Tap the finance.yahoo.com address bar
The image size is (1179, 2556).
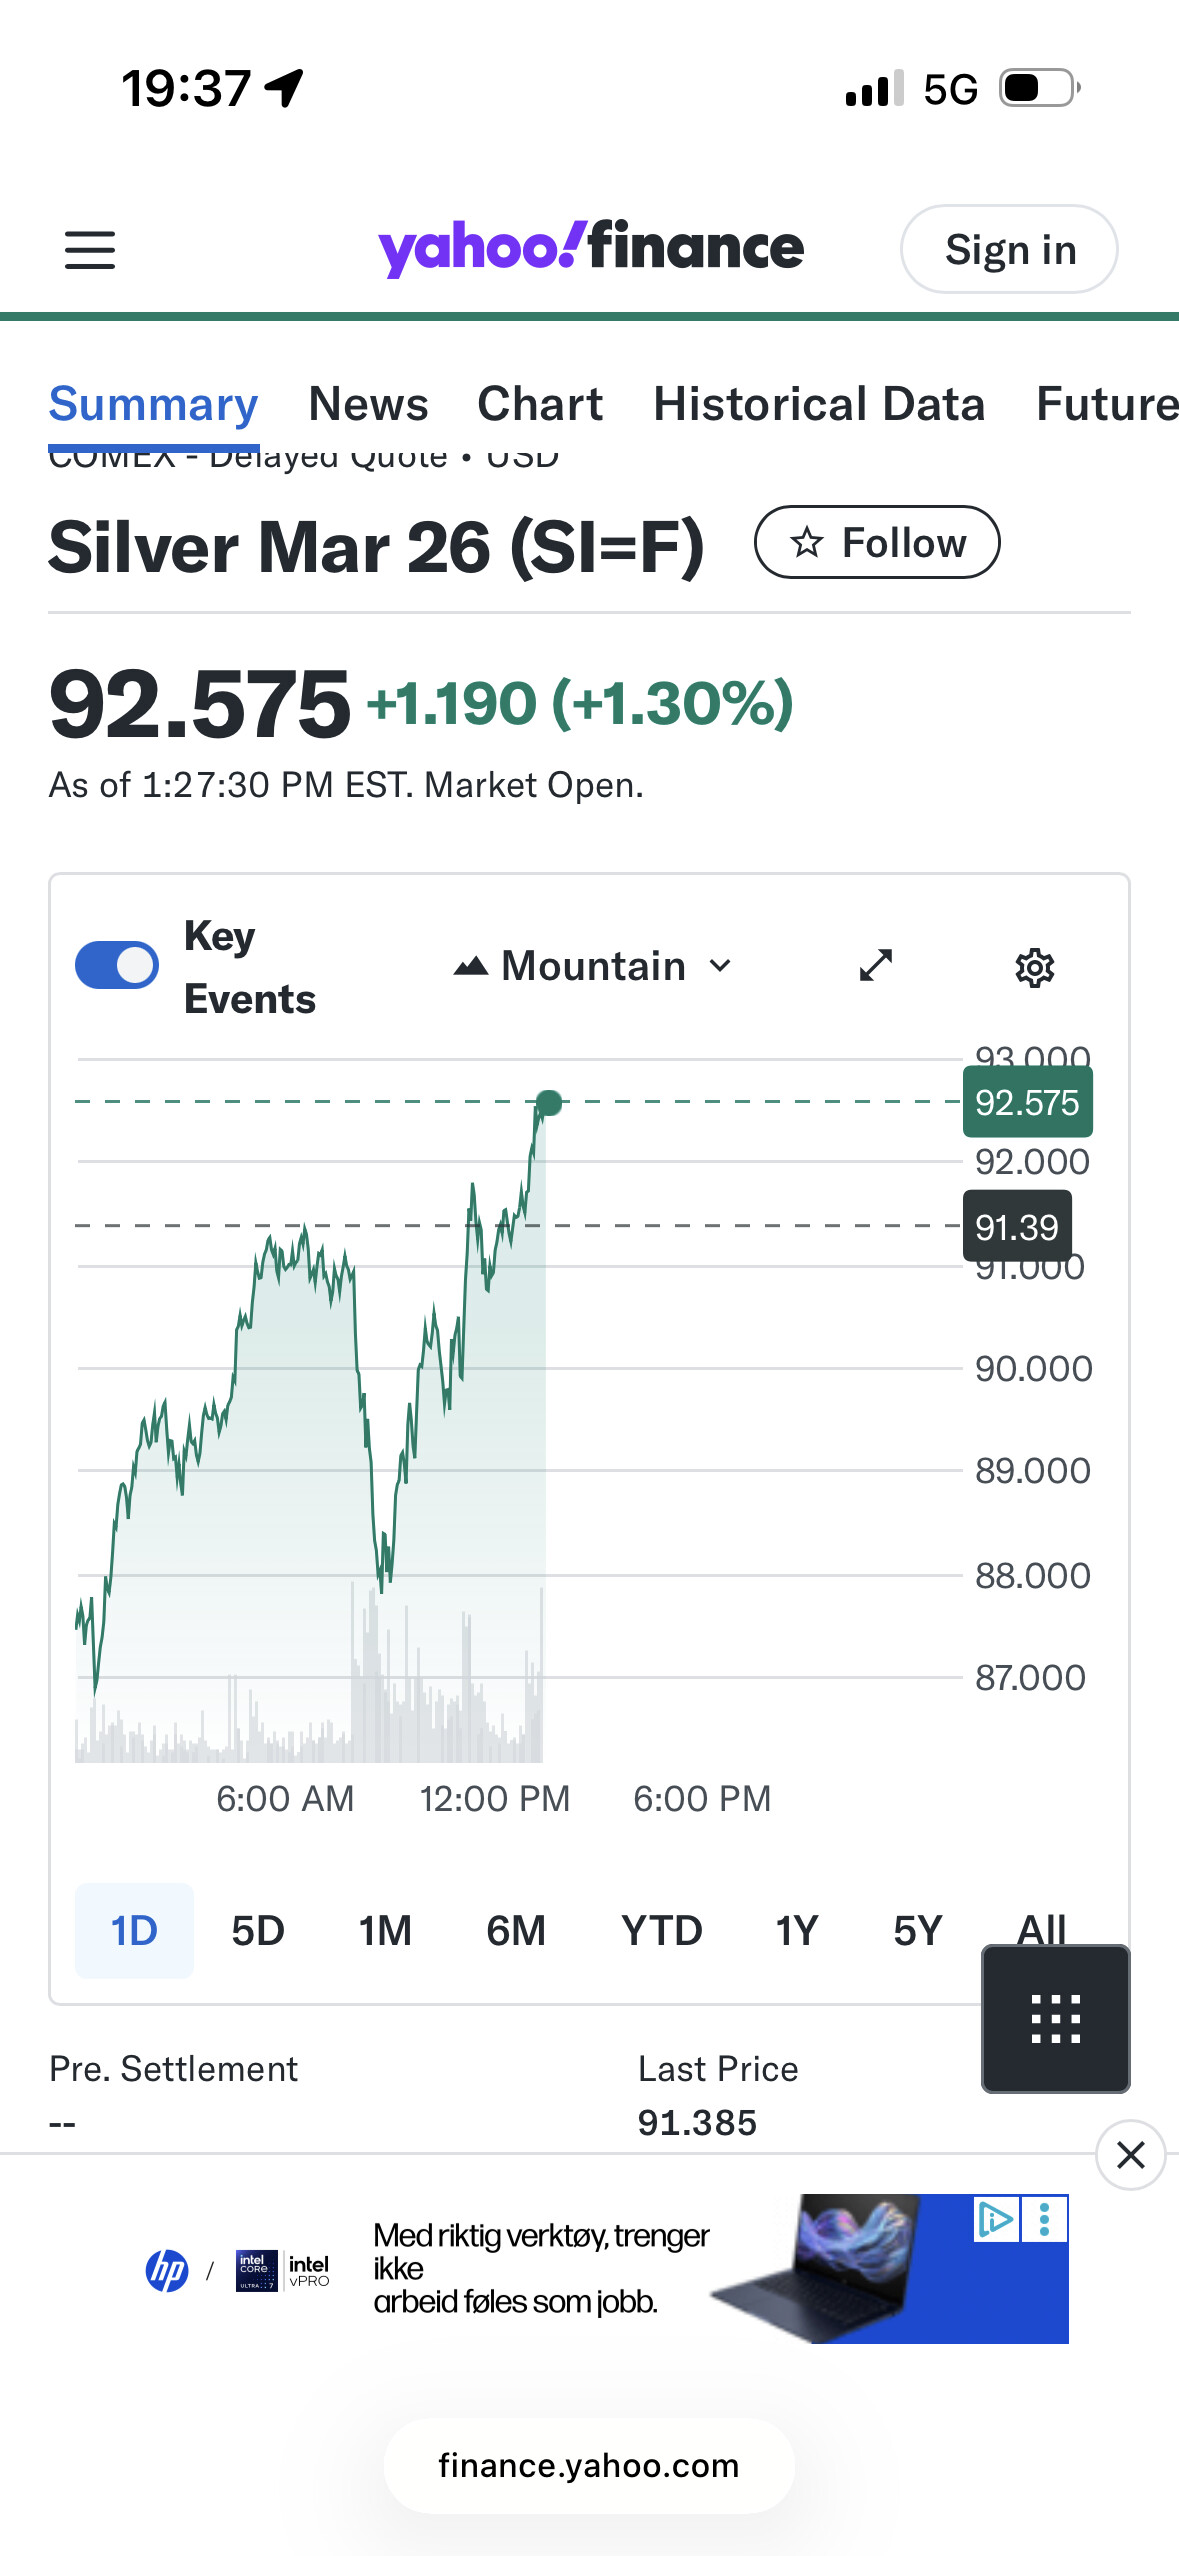click(x=589, y=2466)
